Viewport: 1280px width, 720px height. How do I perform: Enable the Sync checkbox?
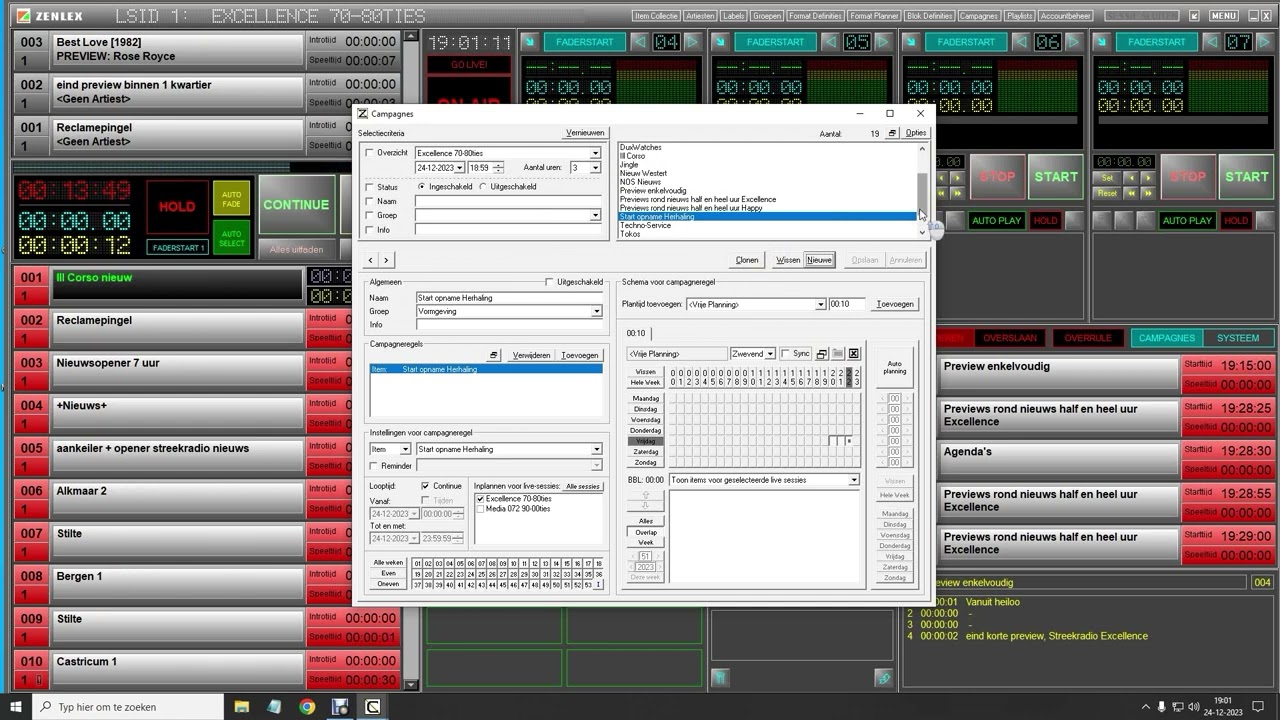[x=785, y=354]
